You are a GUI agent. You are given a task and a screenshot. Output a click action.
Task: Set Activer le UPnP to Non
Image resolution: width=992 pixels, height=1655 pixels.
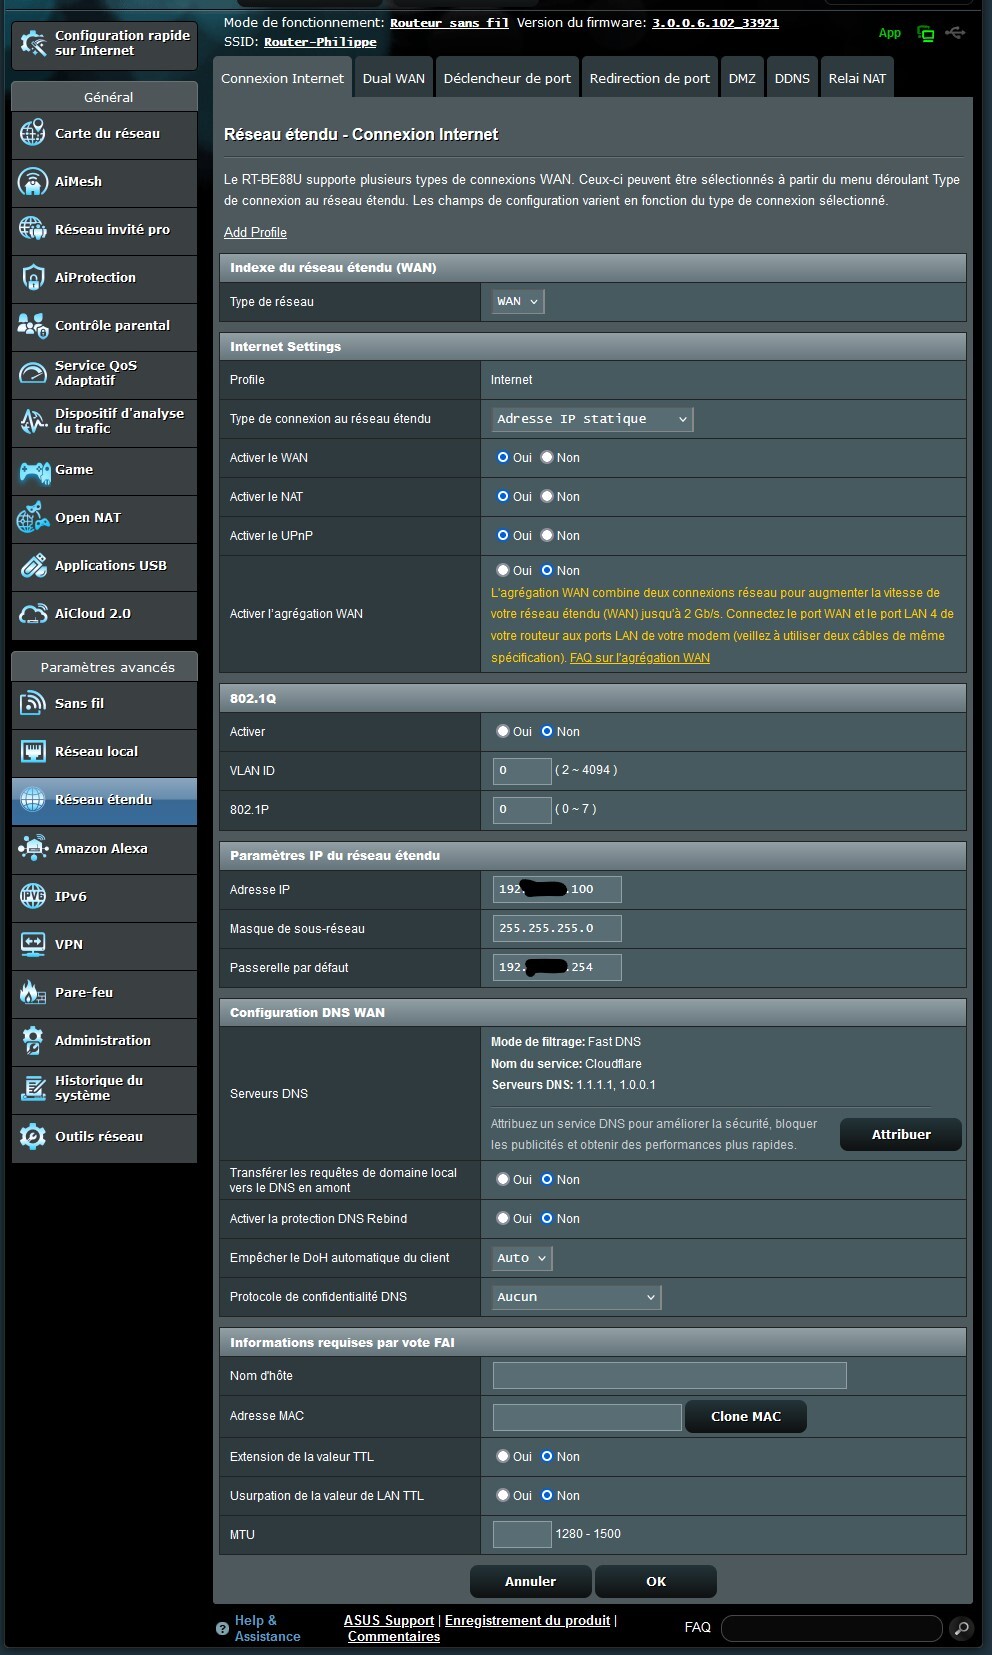click(x=547, y=535)
